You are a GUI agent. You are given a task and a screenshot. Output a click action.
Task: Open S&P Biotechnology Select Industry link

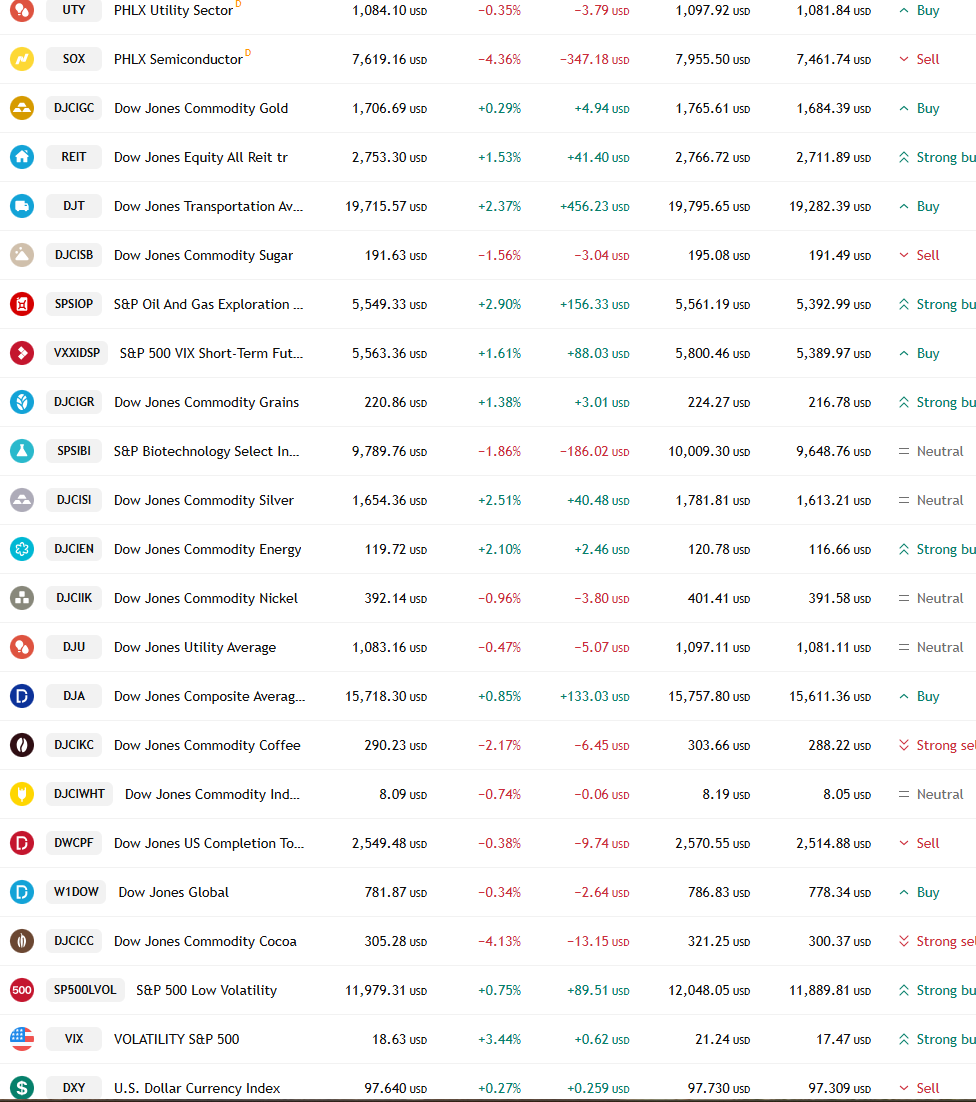[x=207, y=451]
